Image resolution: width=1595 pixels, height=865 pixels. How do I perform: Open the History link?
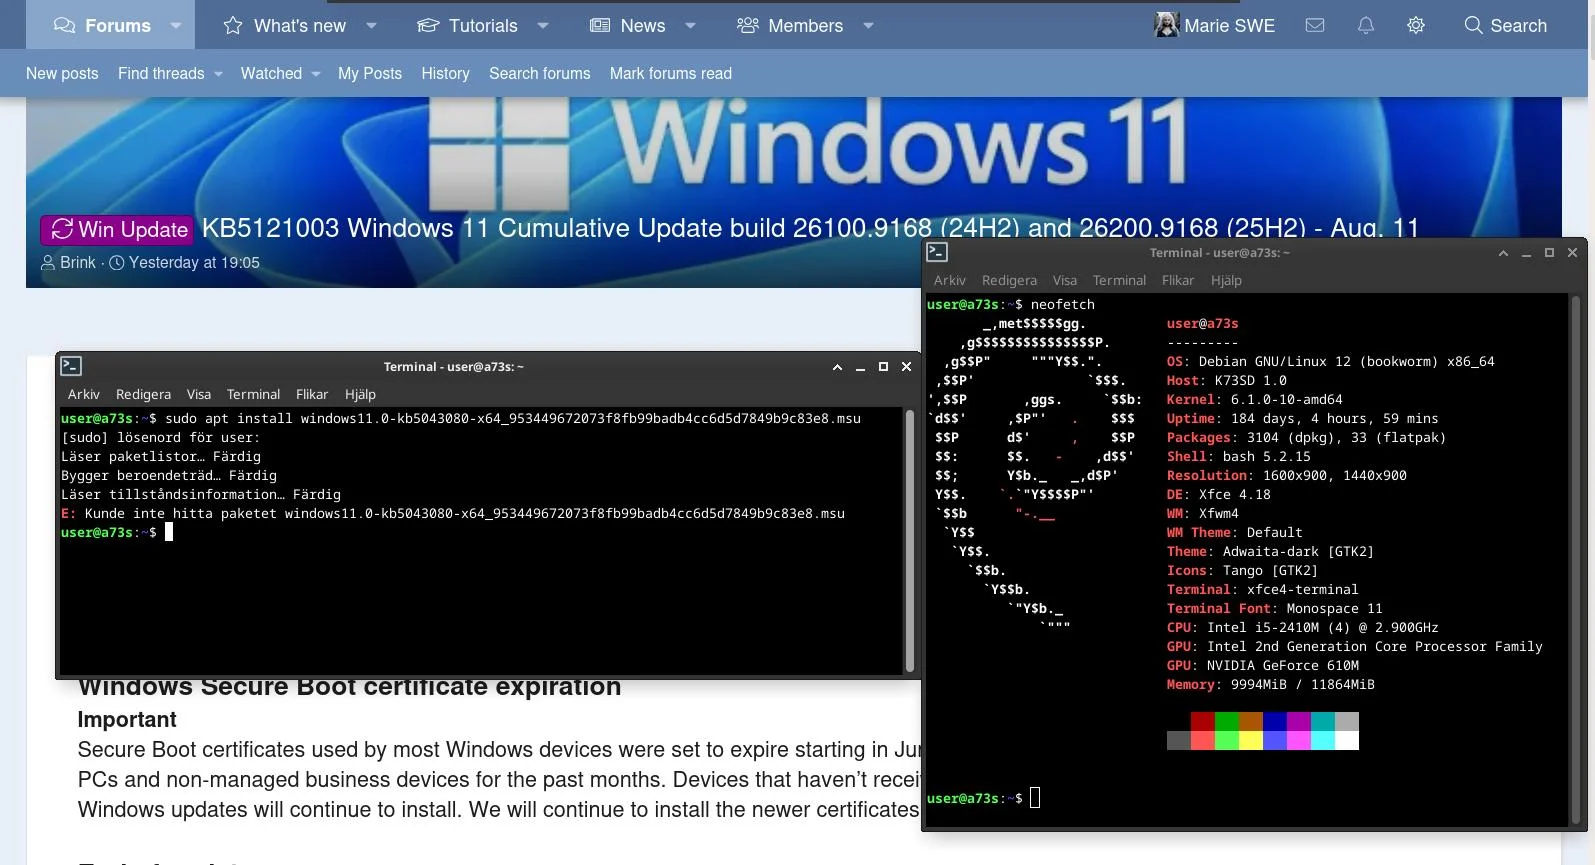click(x=445, y=73)
